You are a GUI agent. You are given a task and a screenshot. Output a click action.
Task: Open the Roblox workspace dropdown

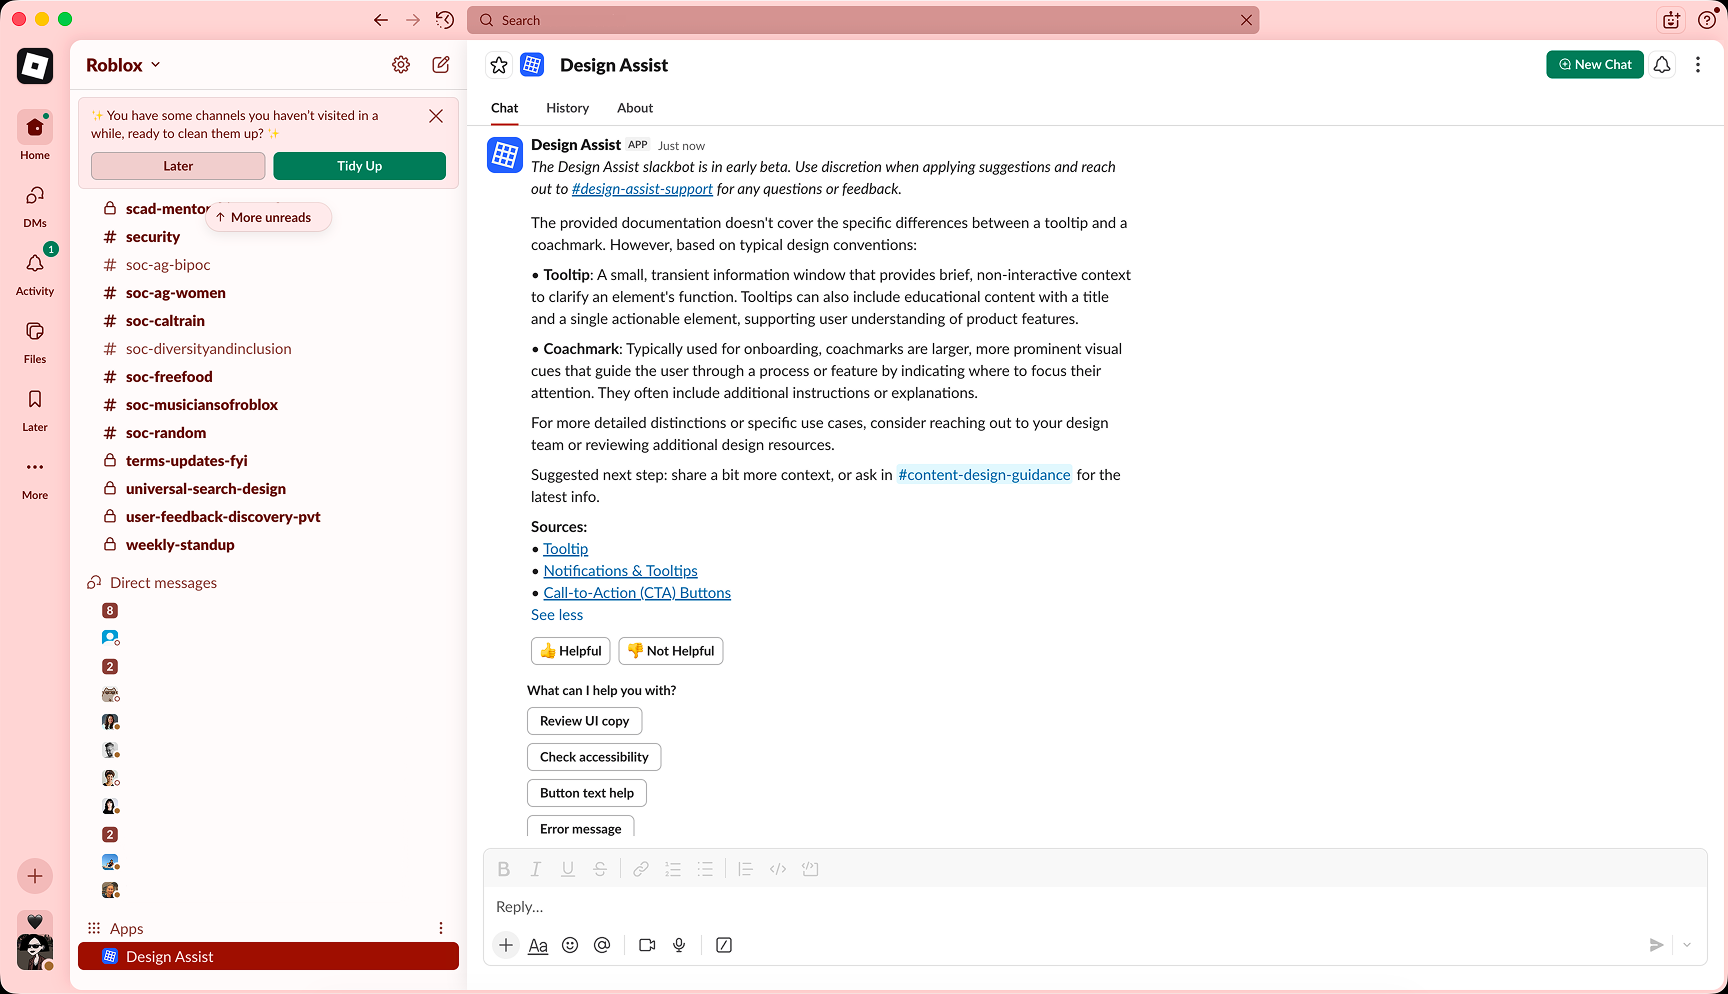123,65
